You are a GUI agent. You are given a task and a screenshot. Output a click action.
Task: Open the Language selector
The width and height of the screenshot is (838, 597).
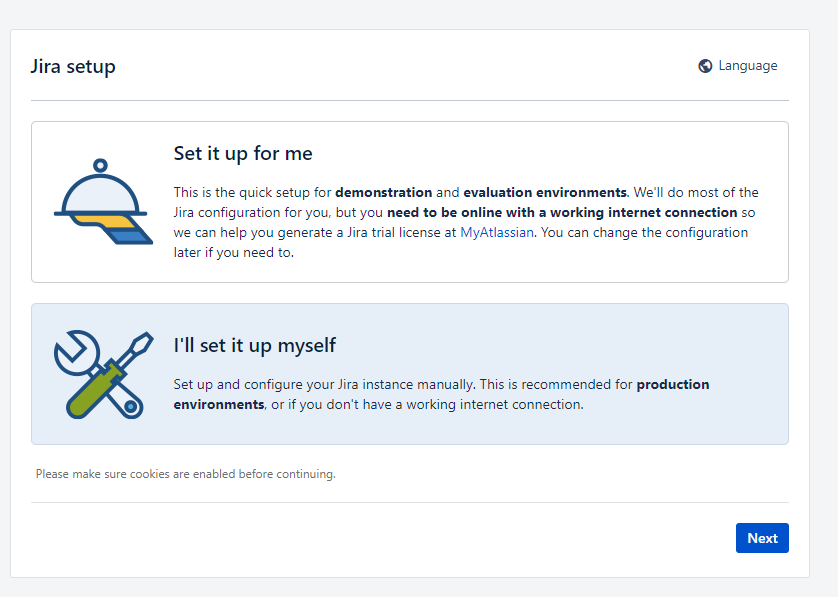pos(738,66)
